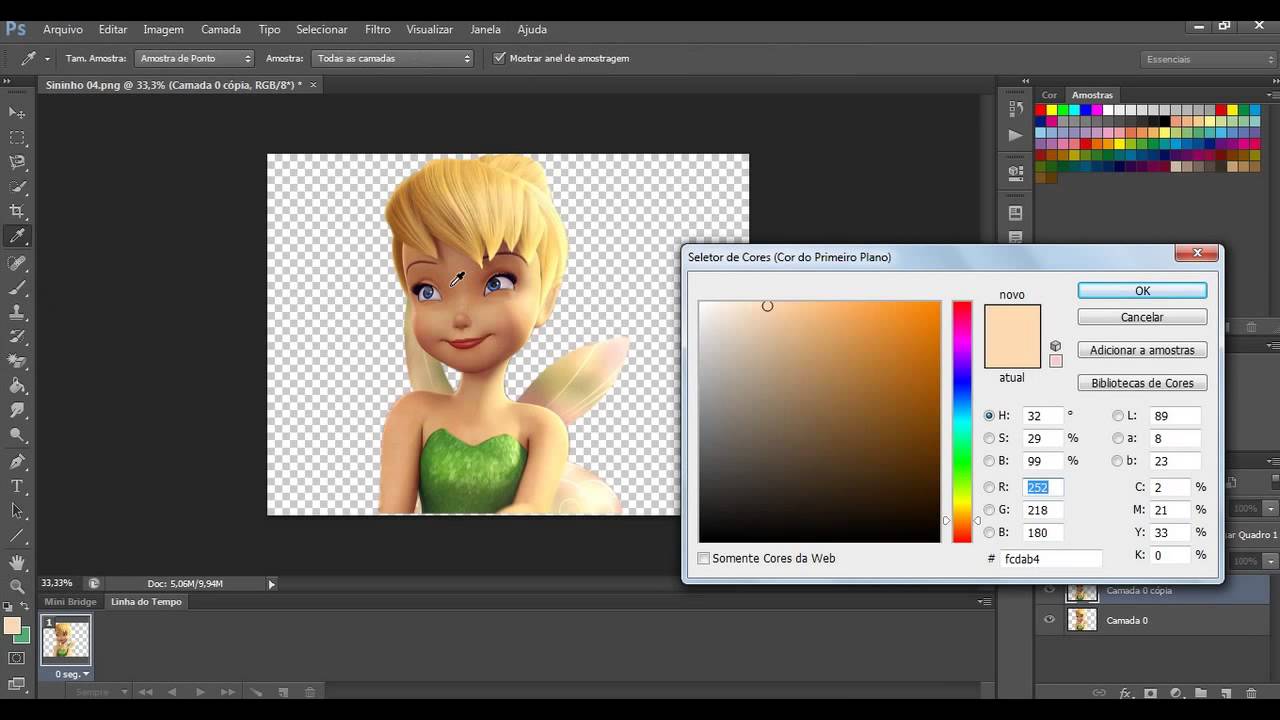Open the History panel icon

(x=1016, y=109)
